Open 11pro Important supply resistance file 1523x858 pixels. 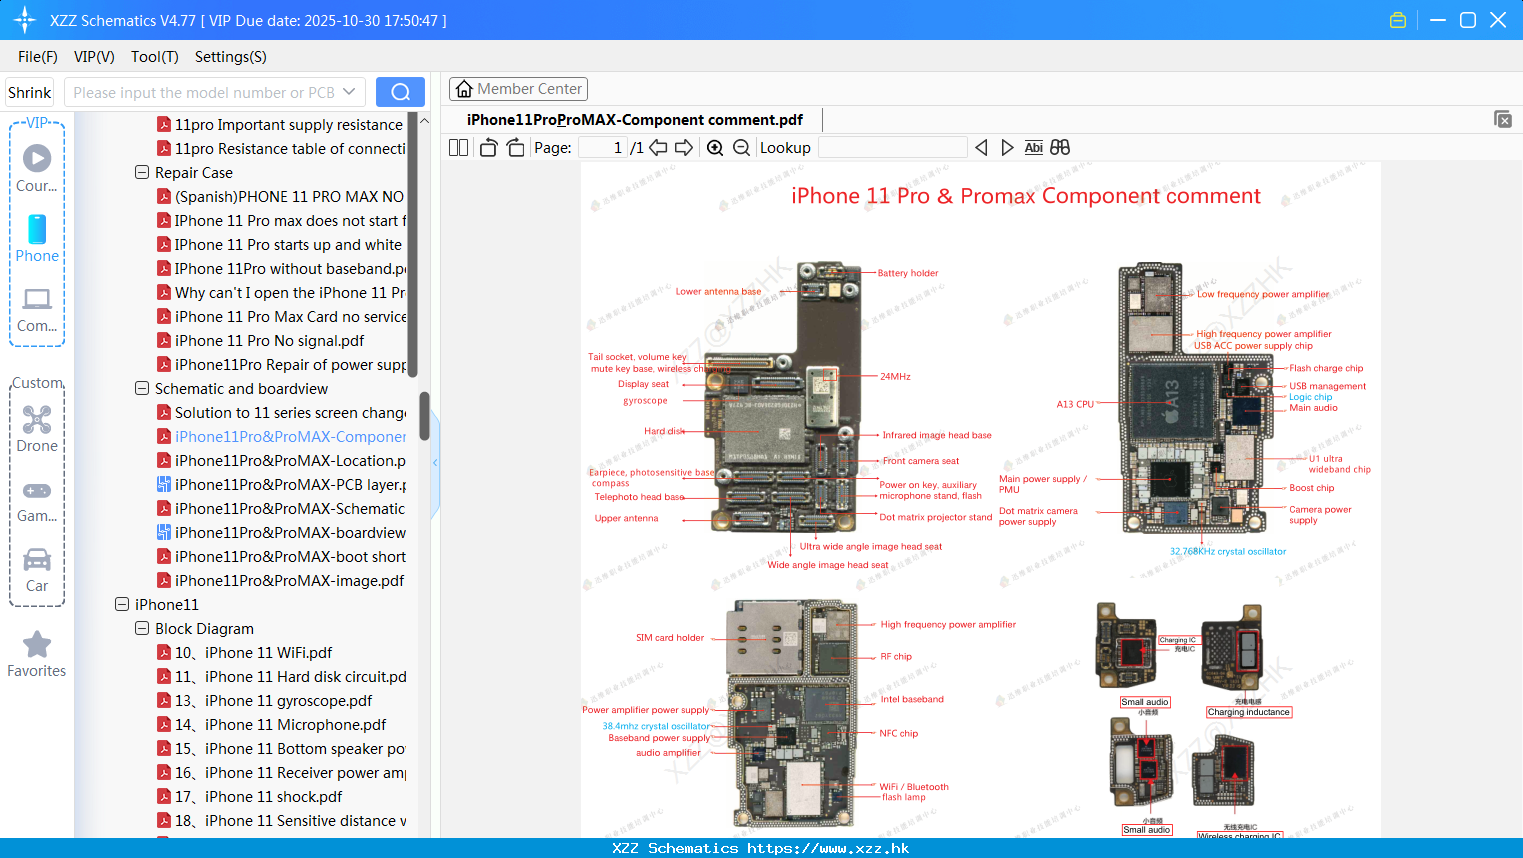[x=280, y=124]
